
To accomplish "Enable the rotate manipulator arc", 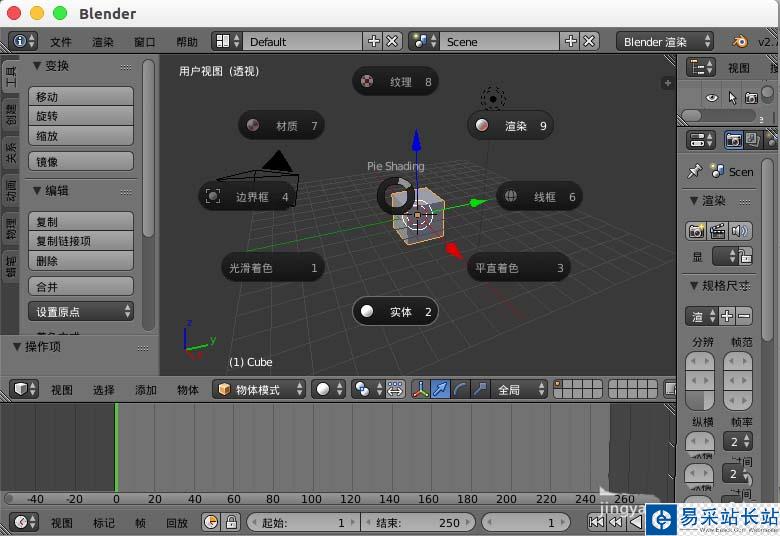I will [x=460, y=389].
